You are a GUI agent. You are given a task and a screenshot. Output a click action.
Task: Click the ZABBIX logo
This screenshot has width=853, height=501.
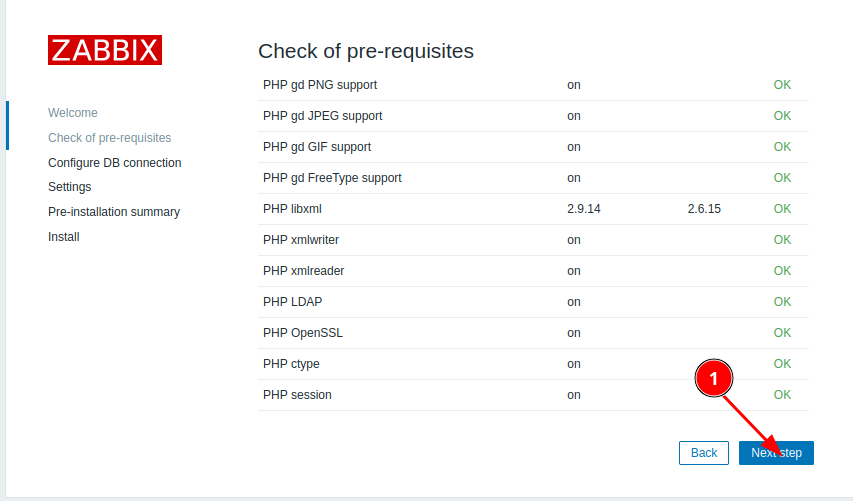pyautogui.click(x=104, y=50)
